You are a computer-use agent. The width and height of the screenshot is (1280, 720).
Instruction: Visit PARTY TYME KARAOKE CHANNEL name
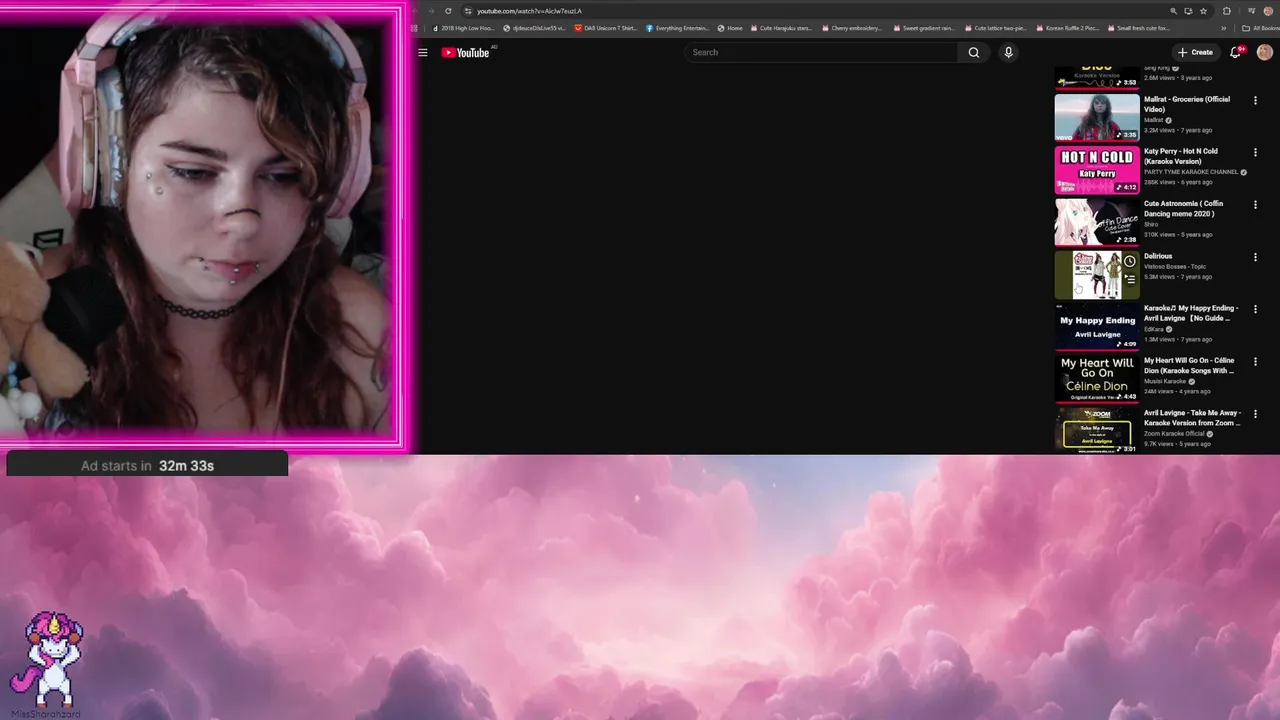[1191, 172]
